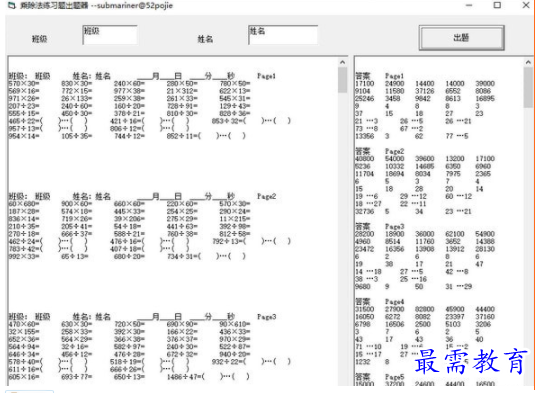This screenshot has width=536, height=393.
Task: Click the questions panel scroll-up arrow
Action: 343,62
